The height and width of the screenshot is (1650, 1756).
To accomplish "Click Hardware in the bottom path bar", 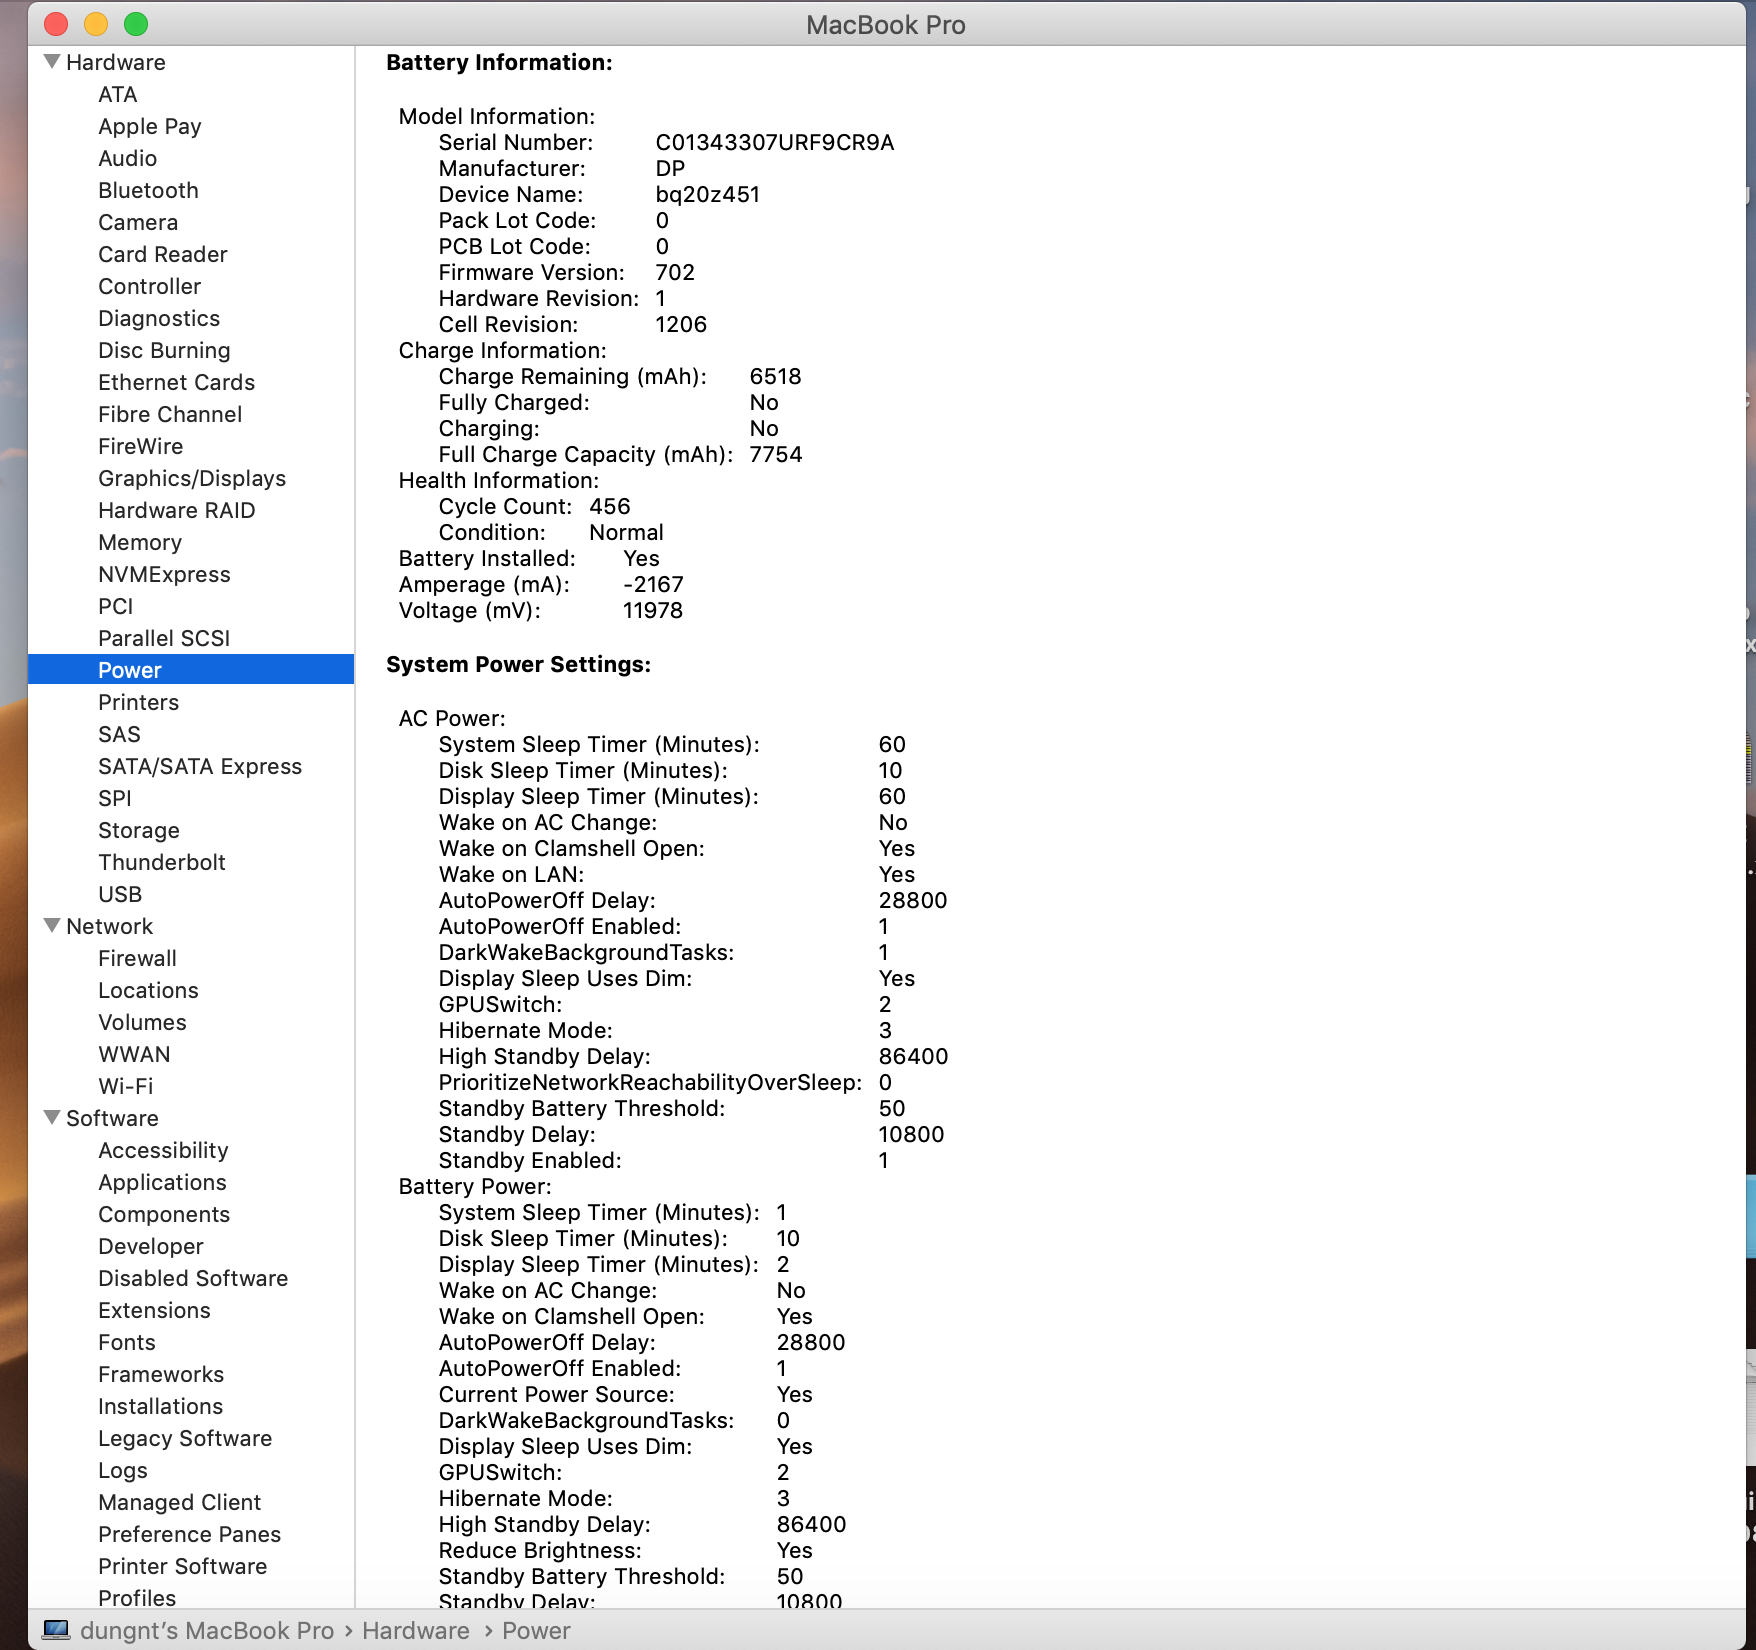I will tap(415, 1631).
